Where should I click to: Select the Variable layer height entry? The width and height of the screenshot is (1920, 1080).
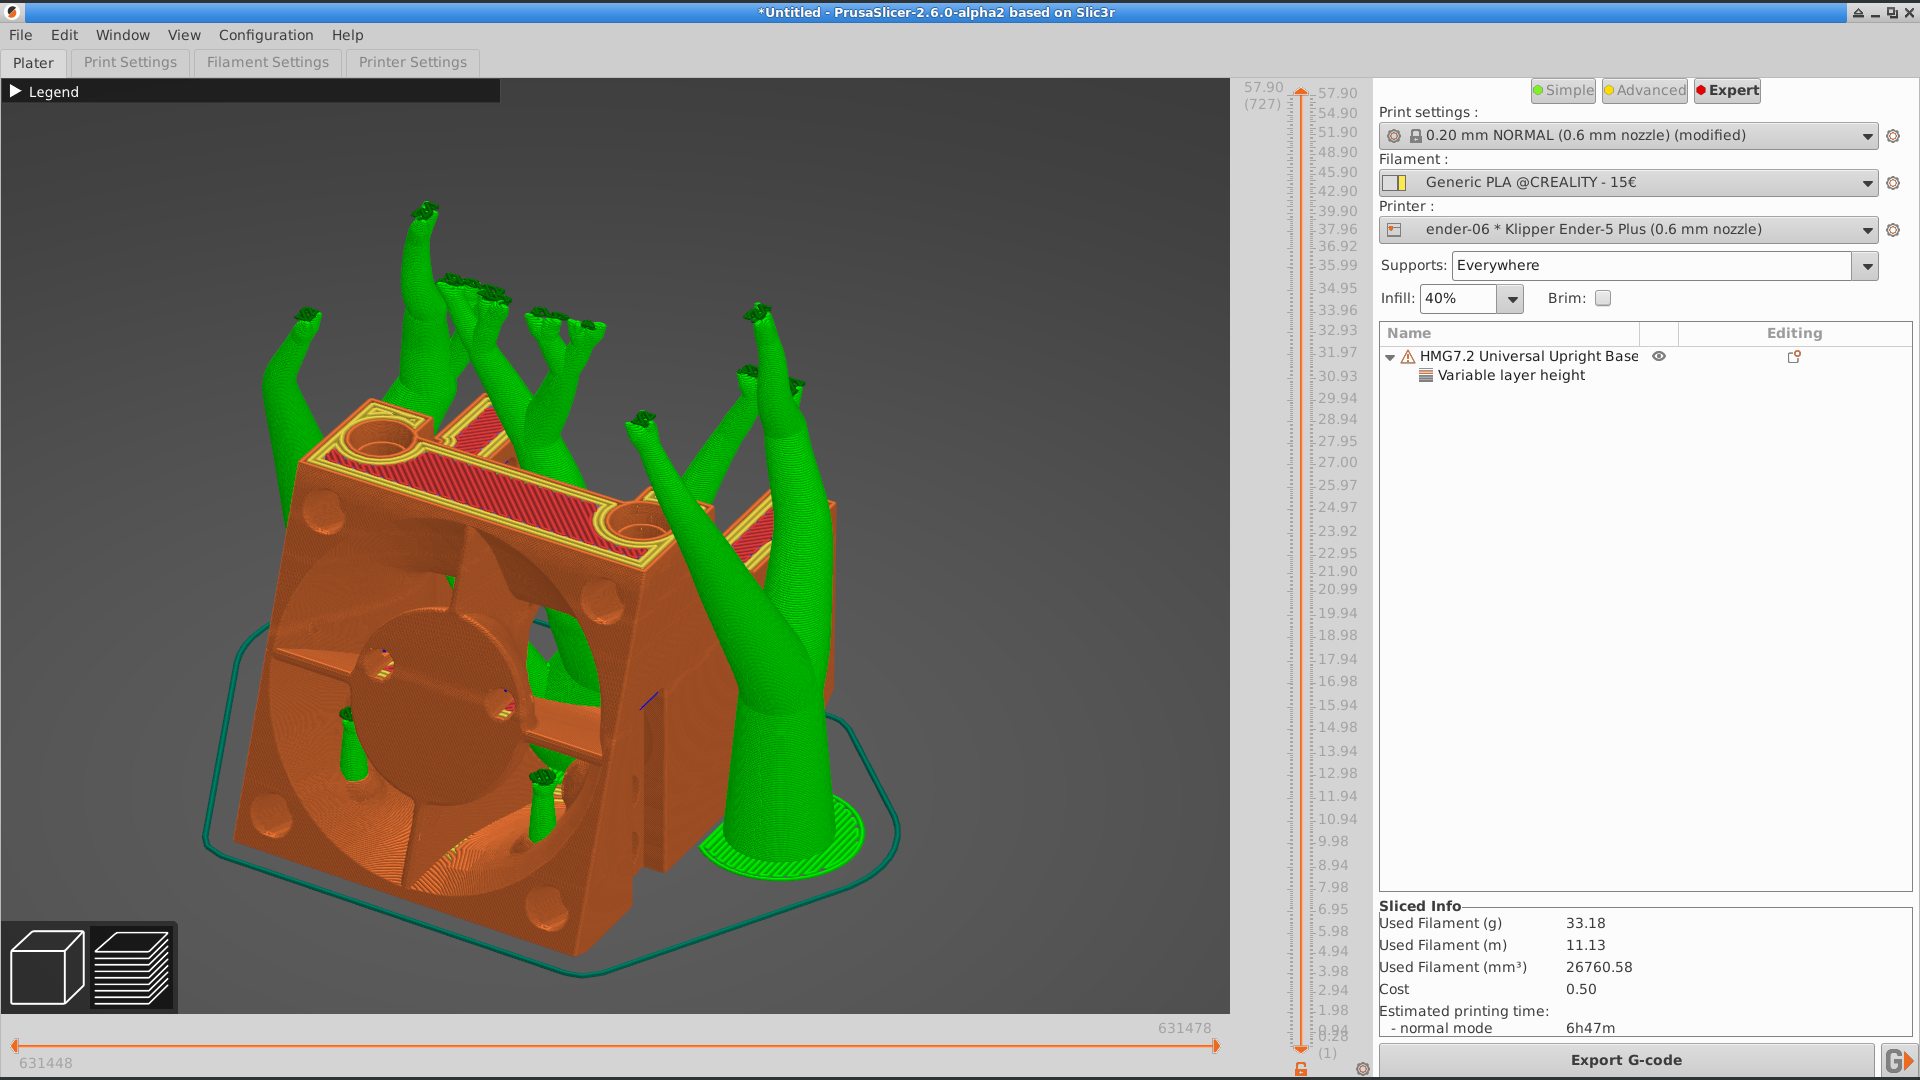(1510, 375)
